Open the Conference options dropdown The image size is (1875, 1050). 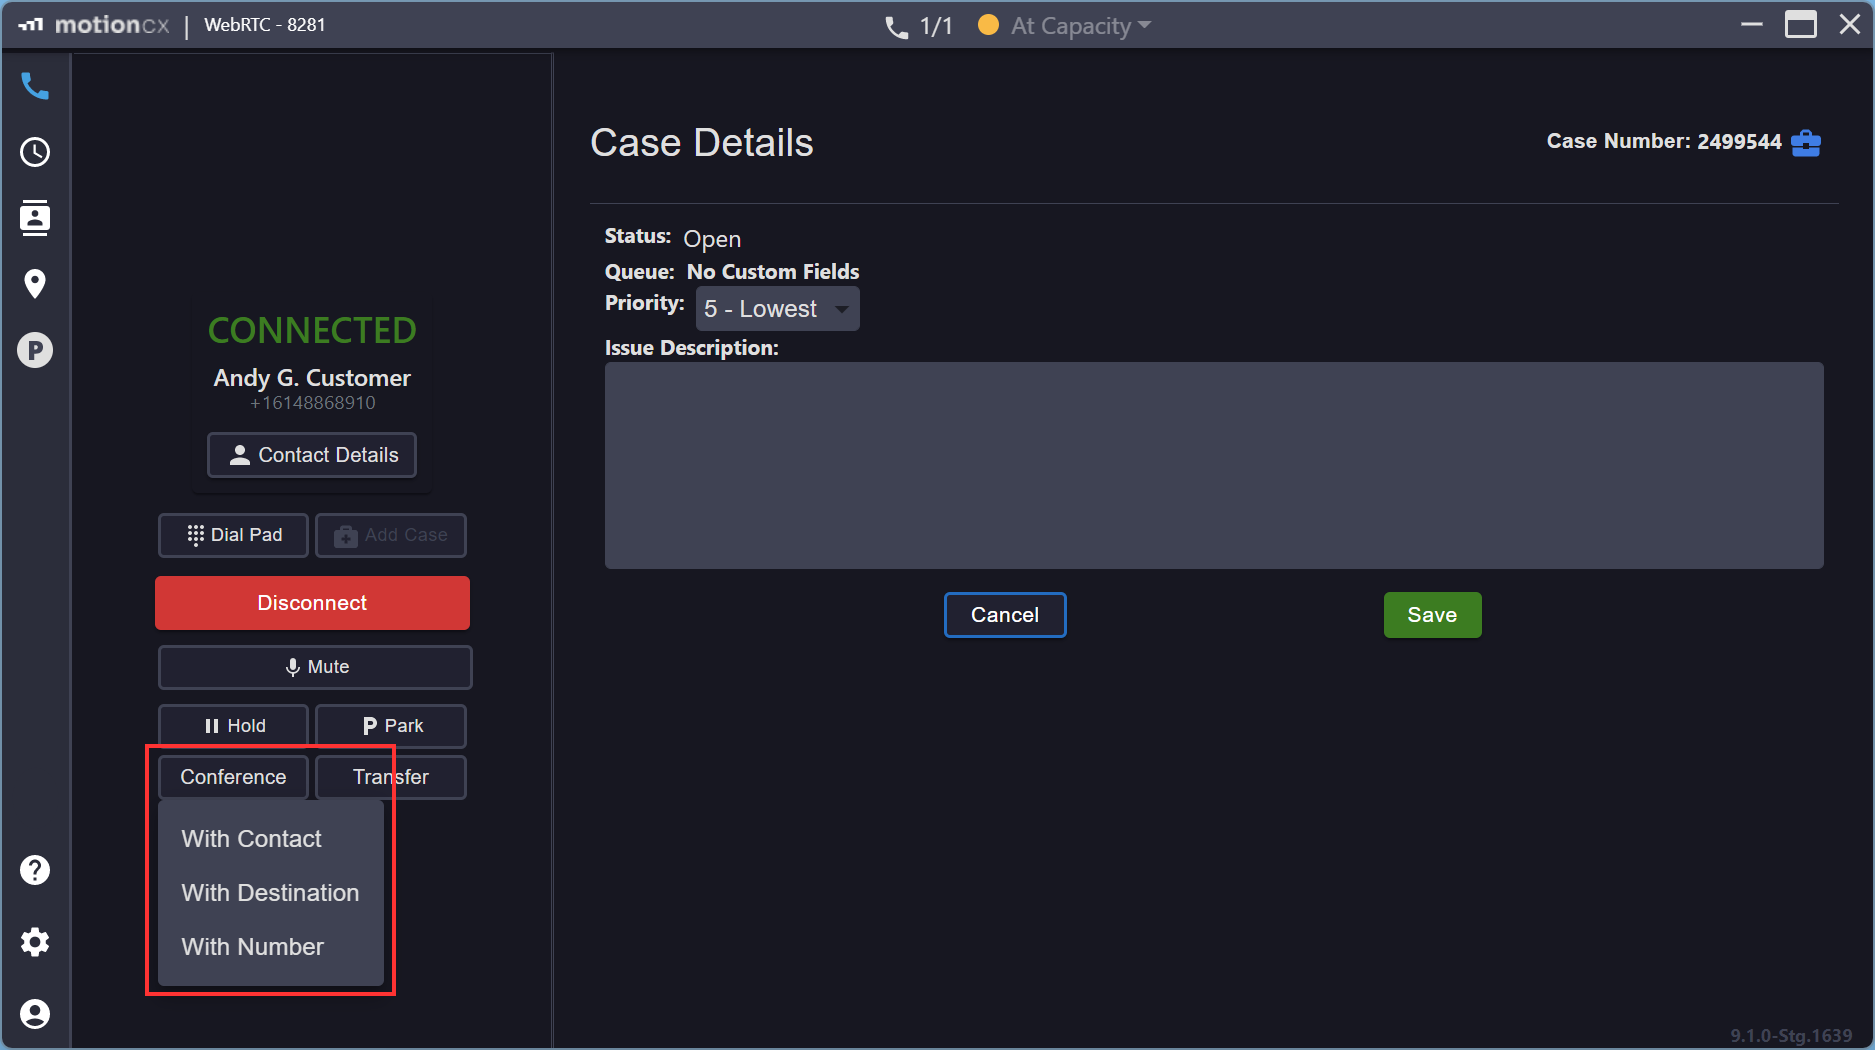pyautogui.click(x=233, y=777)
